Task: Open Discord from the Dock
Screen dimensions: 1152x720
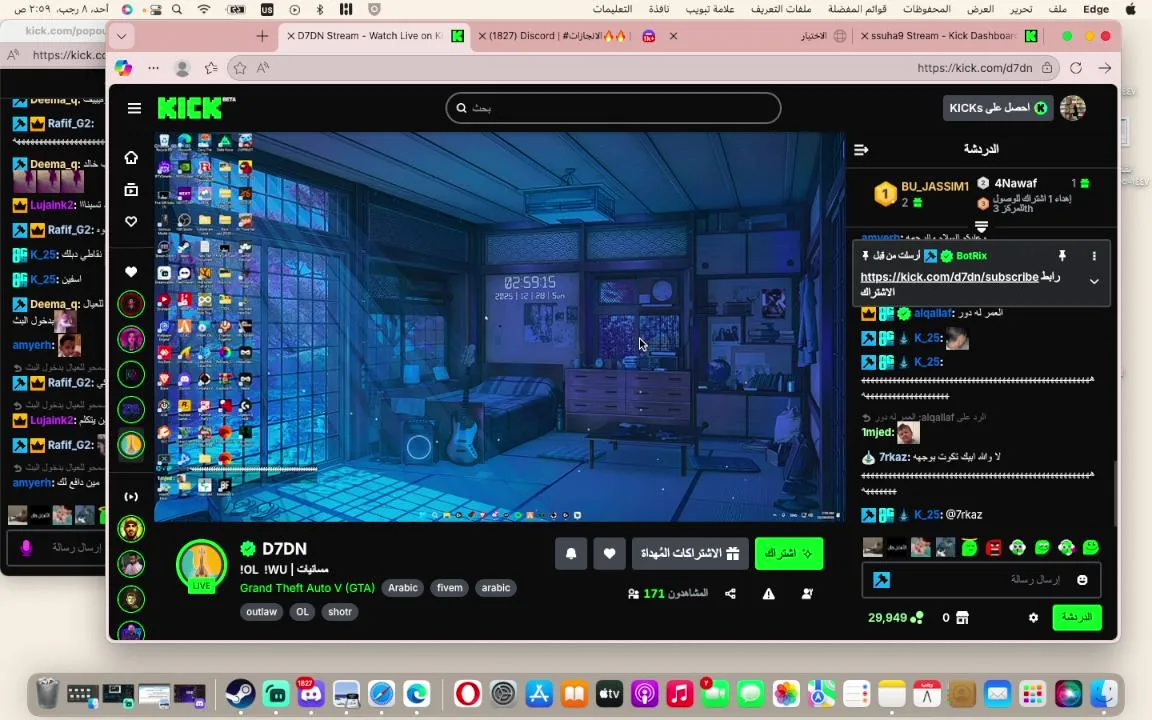Action: pos(310,694)
